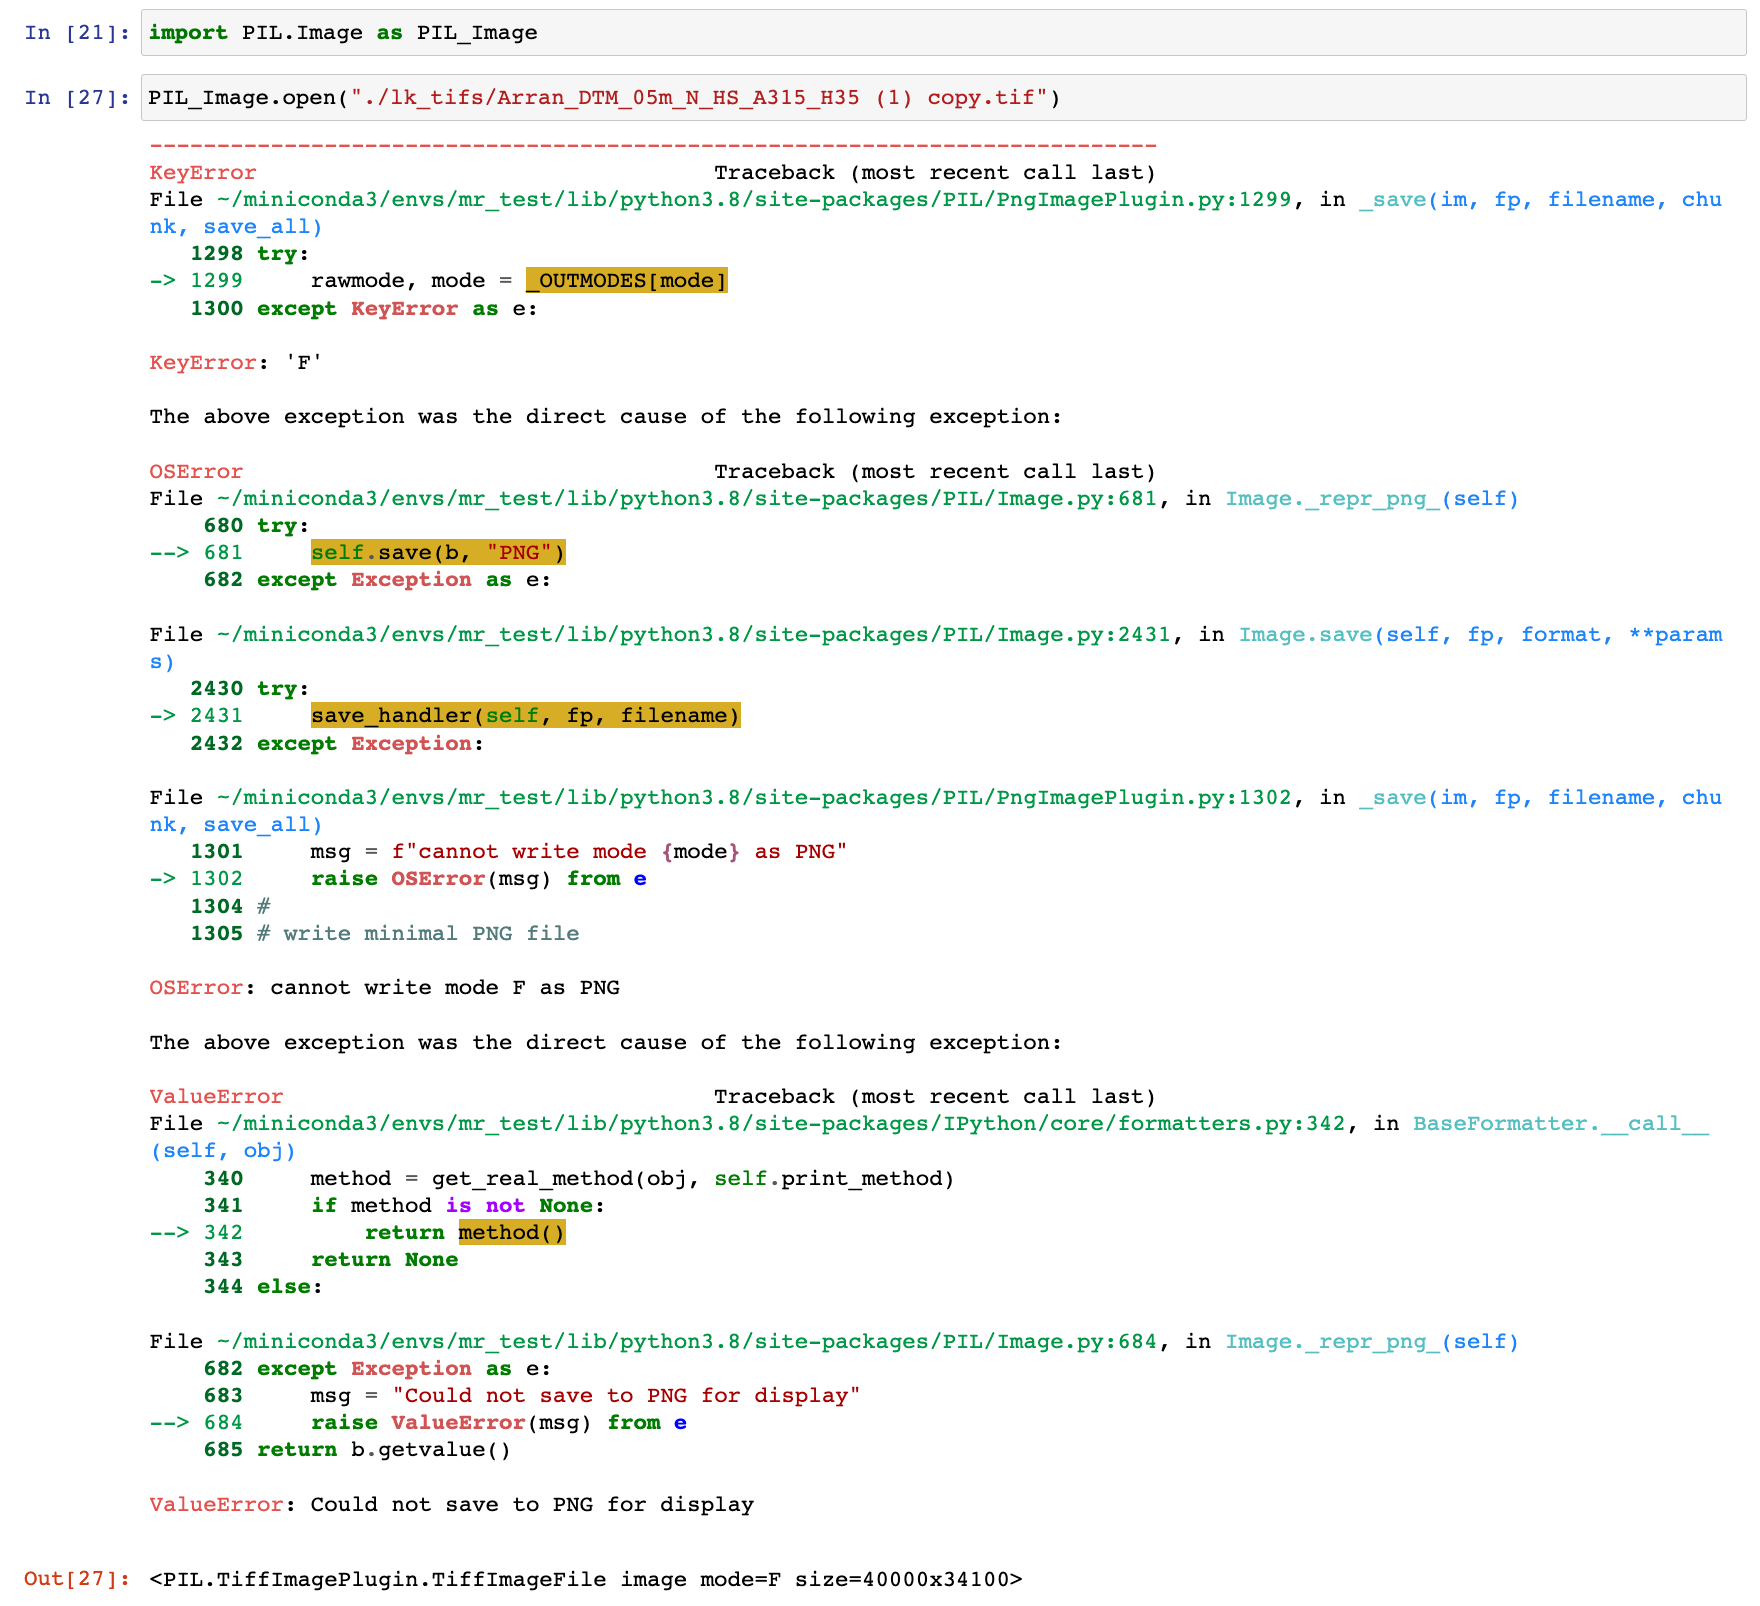Click the ValueError Could not save message
The image size is (1760, 1606).
pos(450,1504)
